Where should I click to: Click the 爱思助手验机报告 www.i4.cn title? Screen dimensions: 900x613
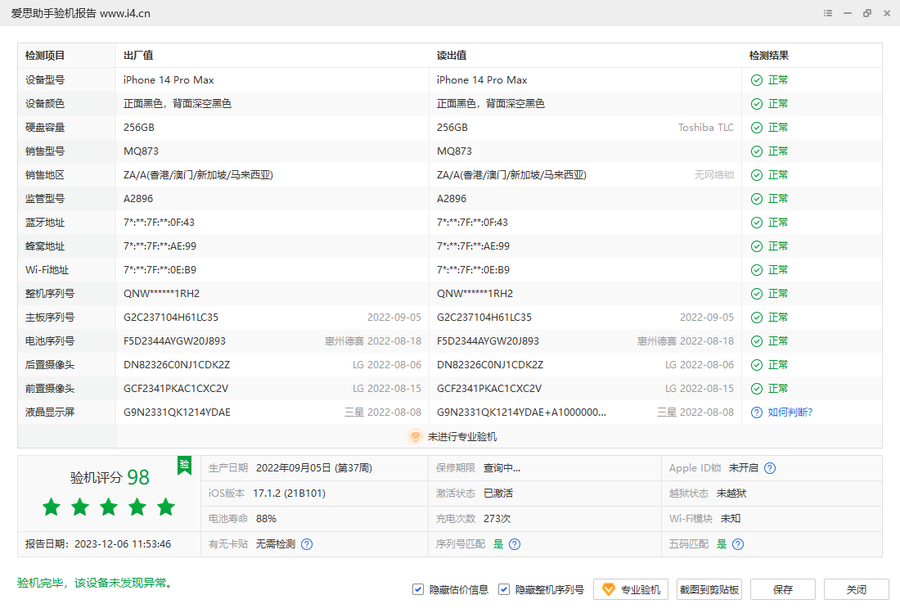[x=81, y=13]
